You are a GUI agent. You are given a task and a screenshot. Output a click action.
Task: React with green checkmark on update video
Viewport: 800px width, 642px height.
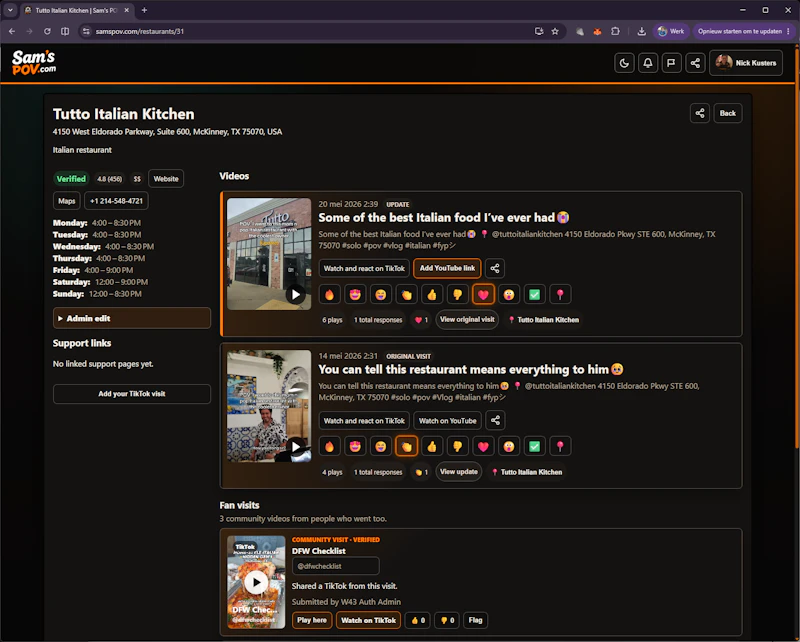534,294
